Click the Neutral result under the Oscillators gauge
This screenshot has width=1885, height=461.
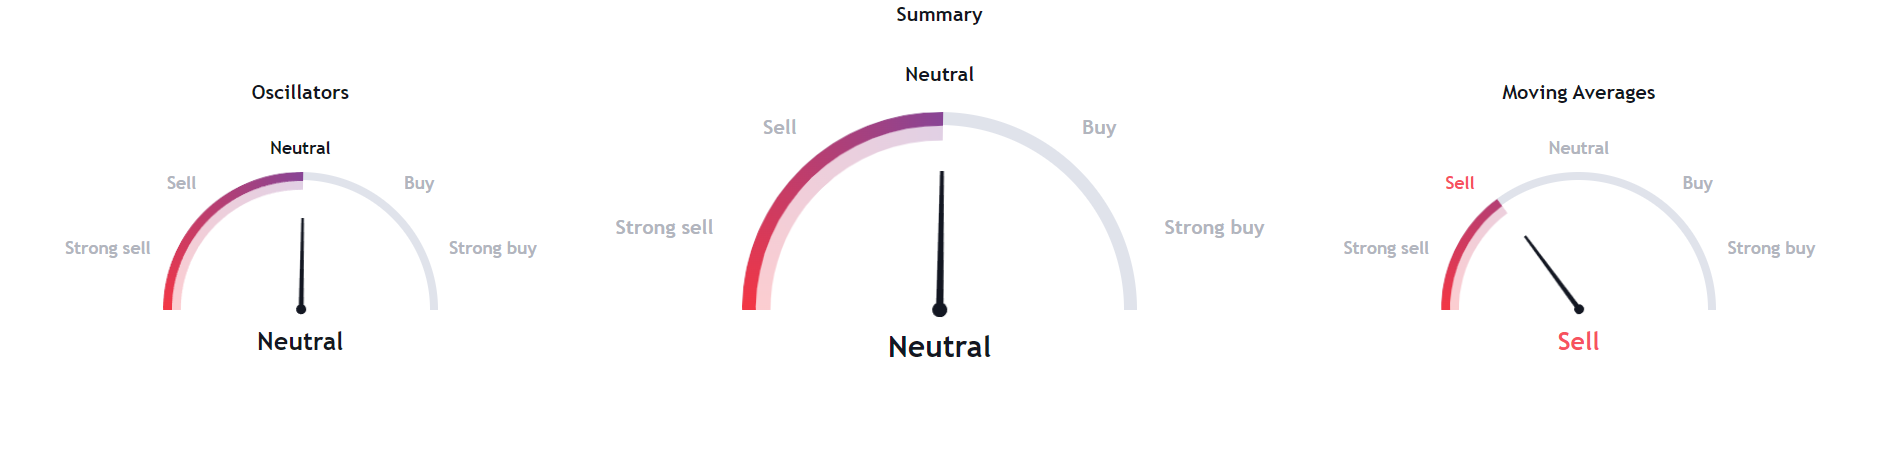(x=300, y=342)
